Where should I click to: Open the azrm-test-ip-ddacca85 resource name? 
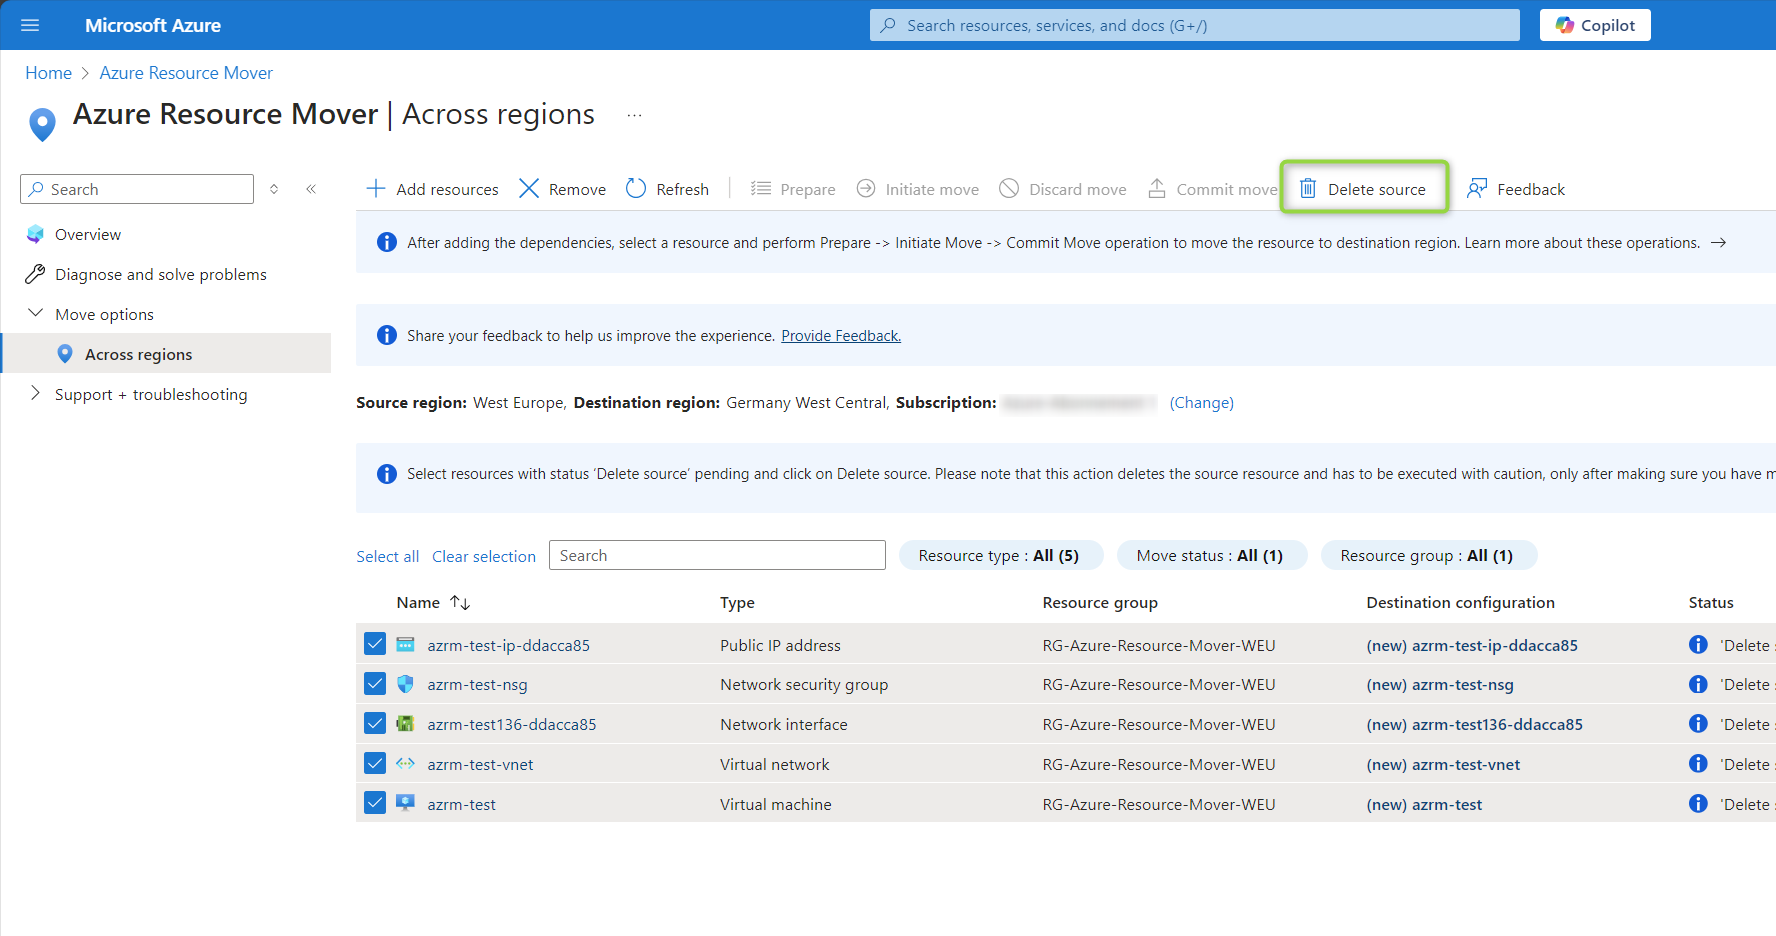[508, 645]
